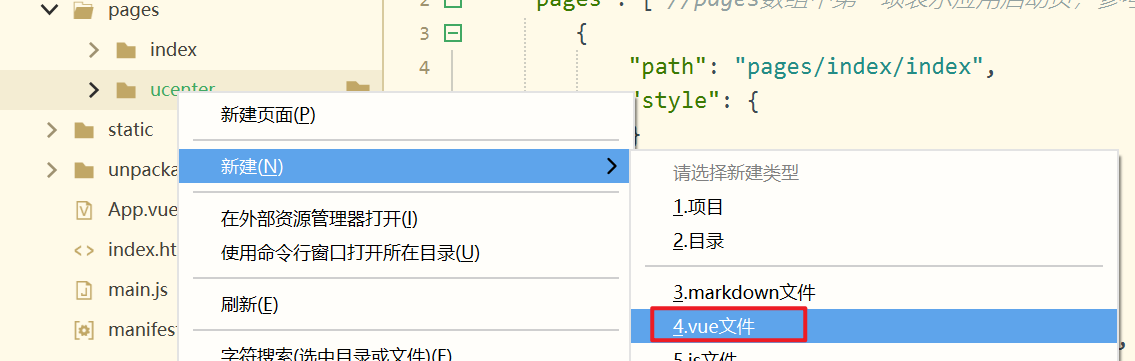Click the main.js file icon

pos(85,291)
